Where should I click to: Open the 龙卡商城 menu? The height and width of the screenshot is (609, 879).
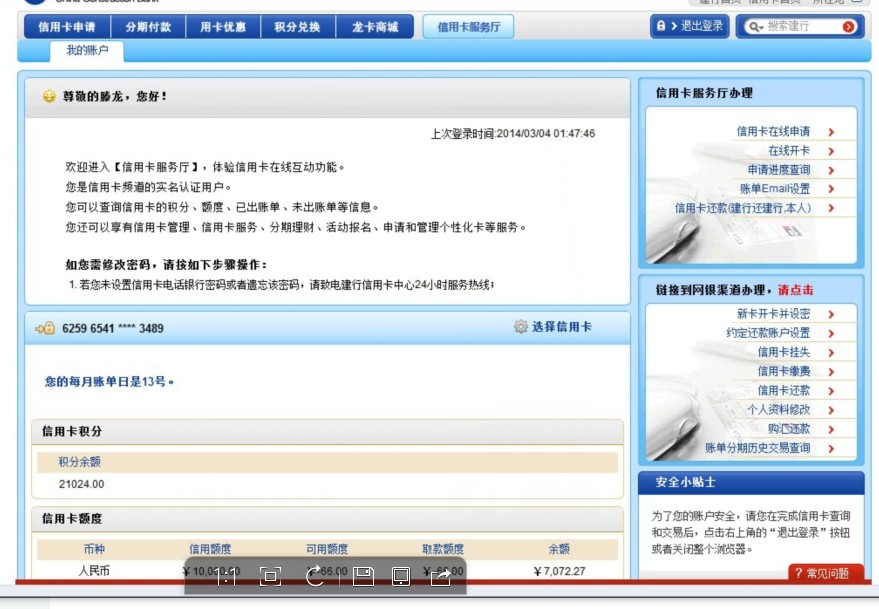tap(374, 26)
